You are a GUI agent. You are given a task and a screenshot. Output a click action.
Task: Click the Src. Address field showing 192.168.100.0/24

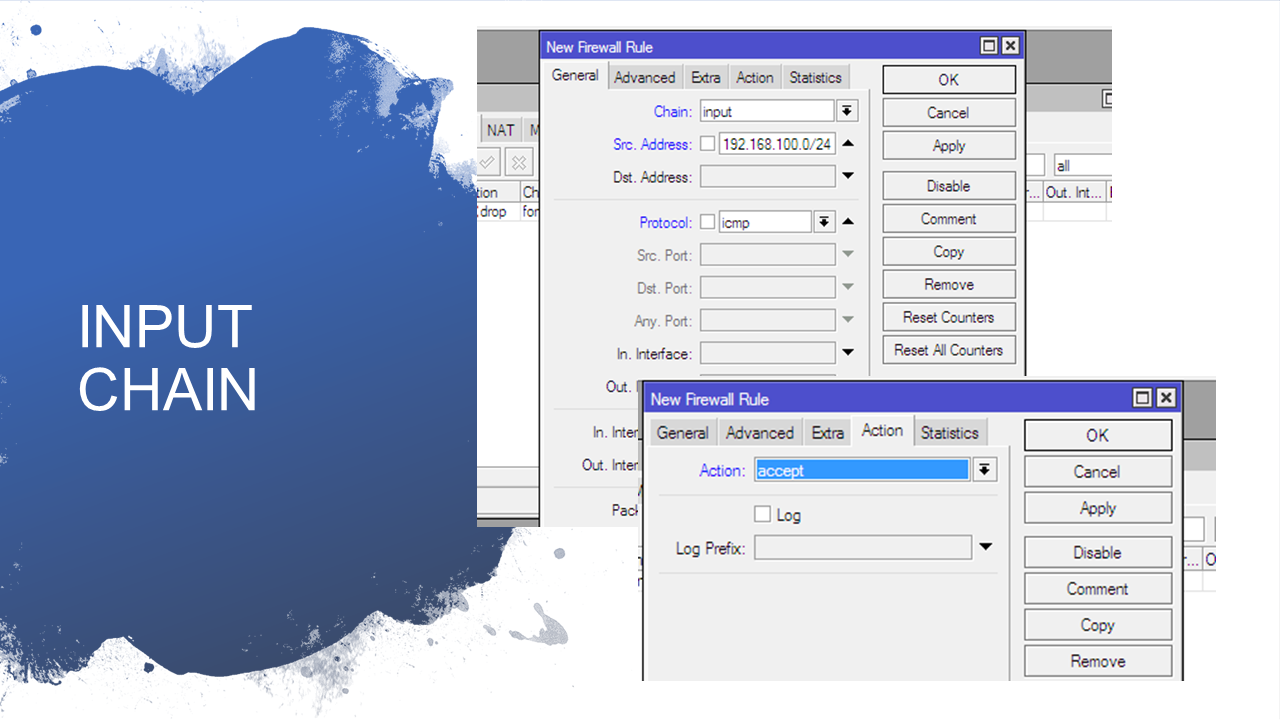pos(776,144)
